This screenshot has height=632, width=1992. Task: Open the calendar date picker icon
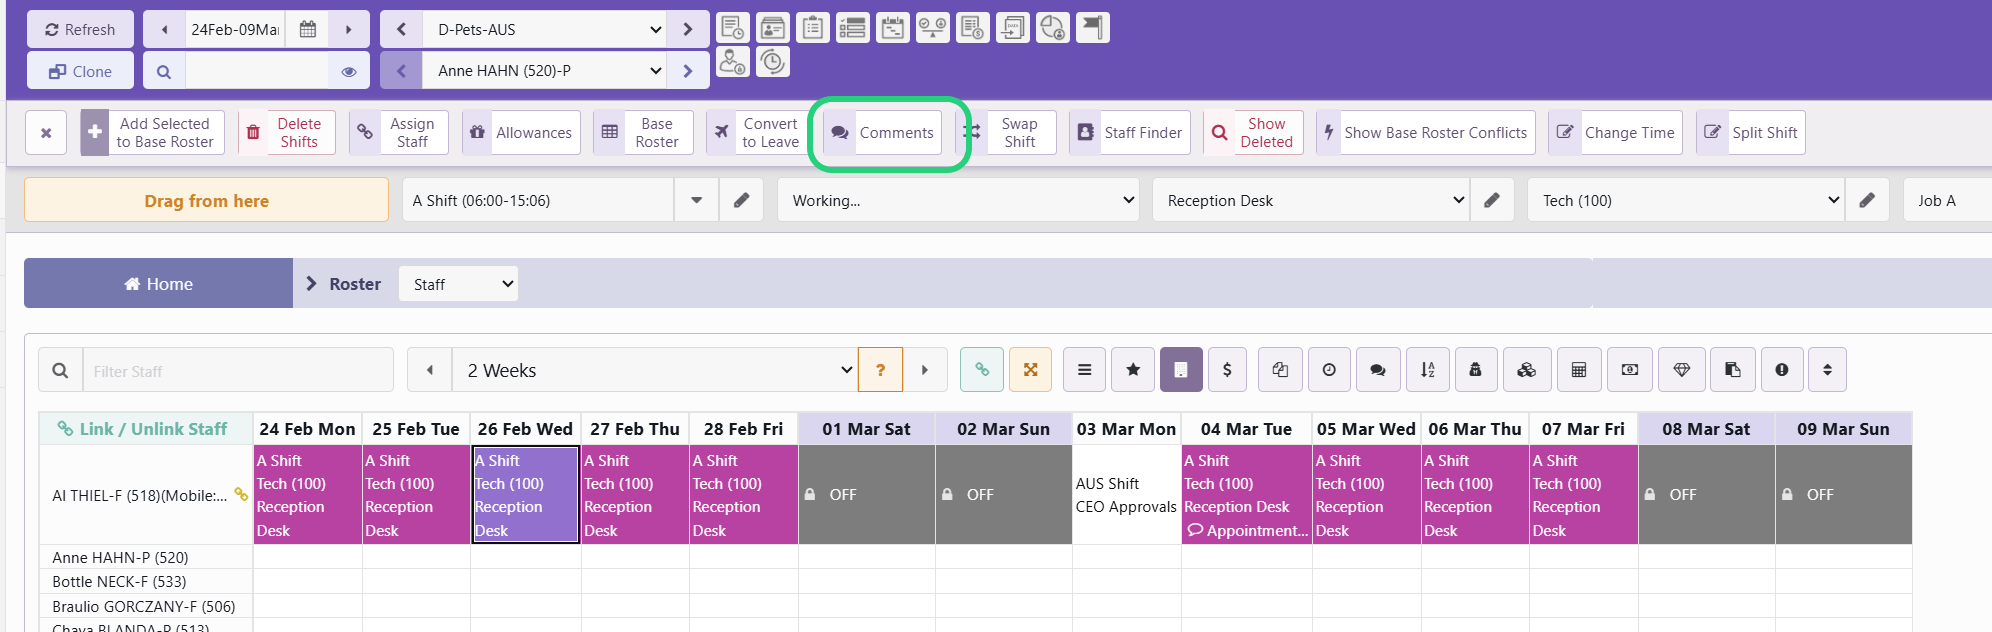(308, 29)
